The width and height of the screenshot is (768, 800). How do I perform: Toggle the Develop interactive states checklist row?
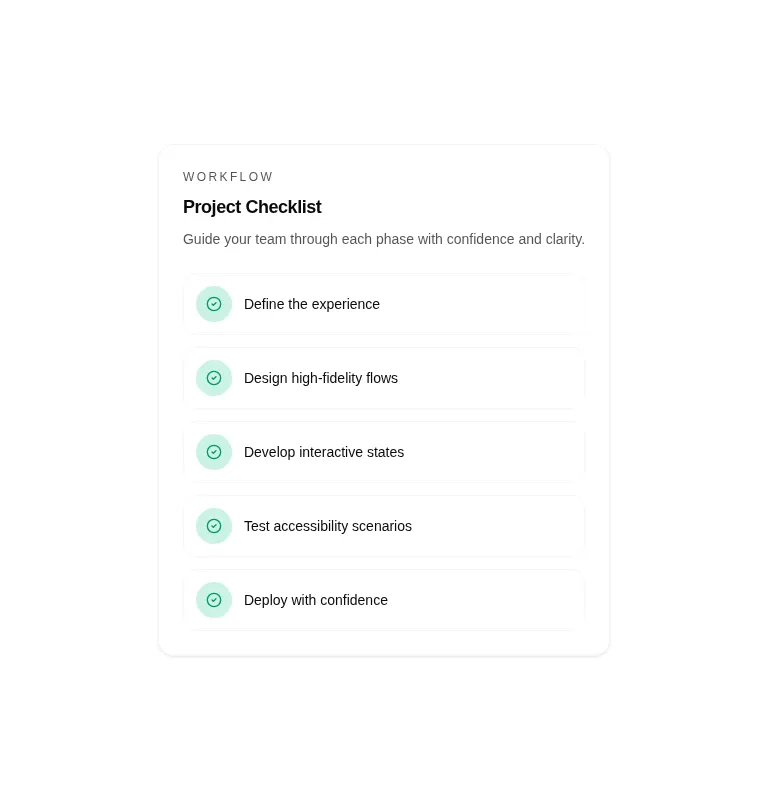pyautogui.click(x=384, y=452)
